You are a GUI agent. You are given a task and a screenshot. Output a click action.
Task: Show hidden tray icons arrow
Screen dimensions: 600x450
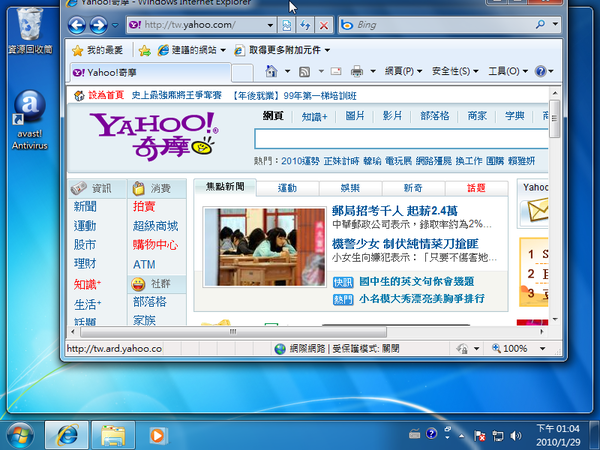pyautogui.click(x=462, y=435)
